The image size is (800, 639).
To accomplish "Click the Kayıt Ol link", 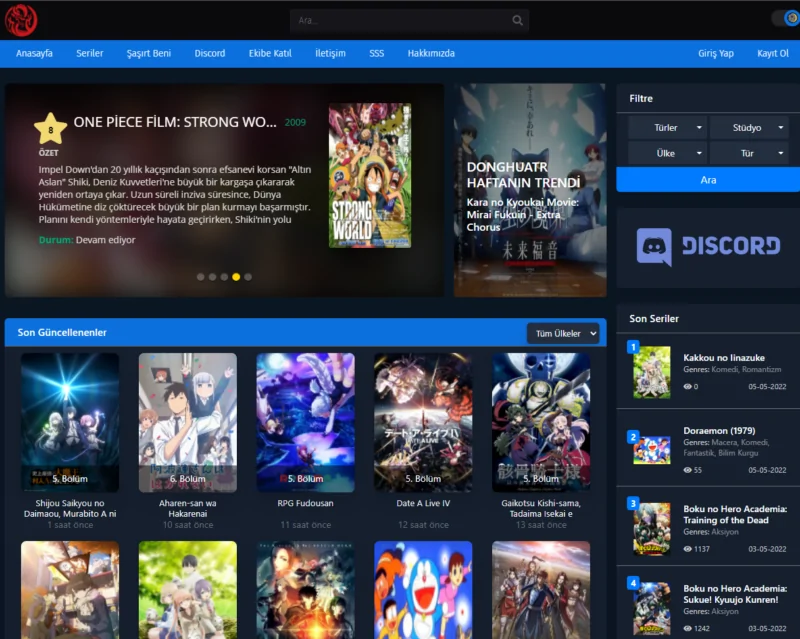I will (x=772, y=53).
